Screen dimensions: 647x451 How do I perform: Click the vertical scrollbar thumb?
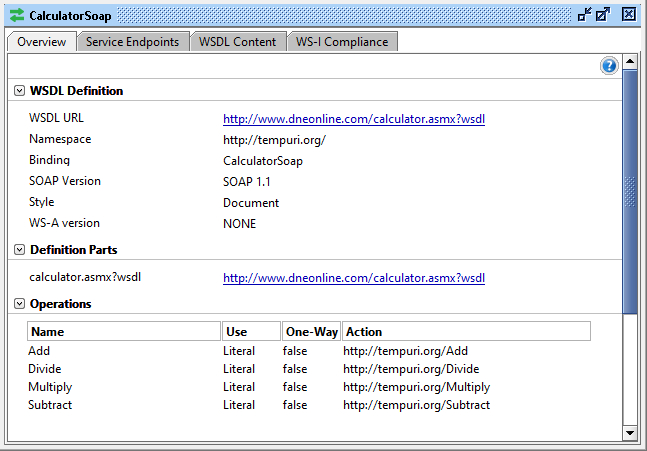(630, 192)
